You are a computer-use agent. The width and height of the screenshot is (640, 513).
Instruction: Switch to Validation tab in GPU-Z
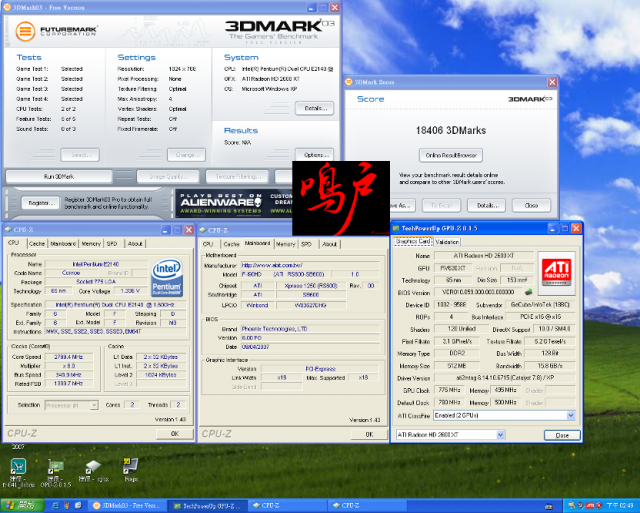447,242
